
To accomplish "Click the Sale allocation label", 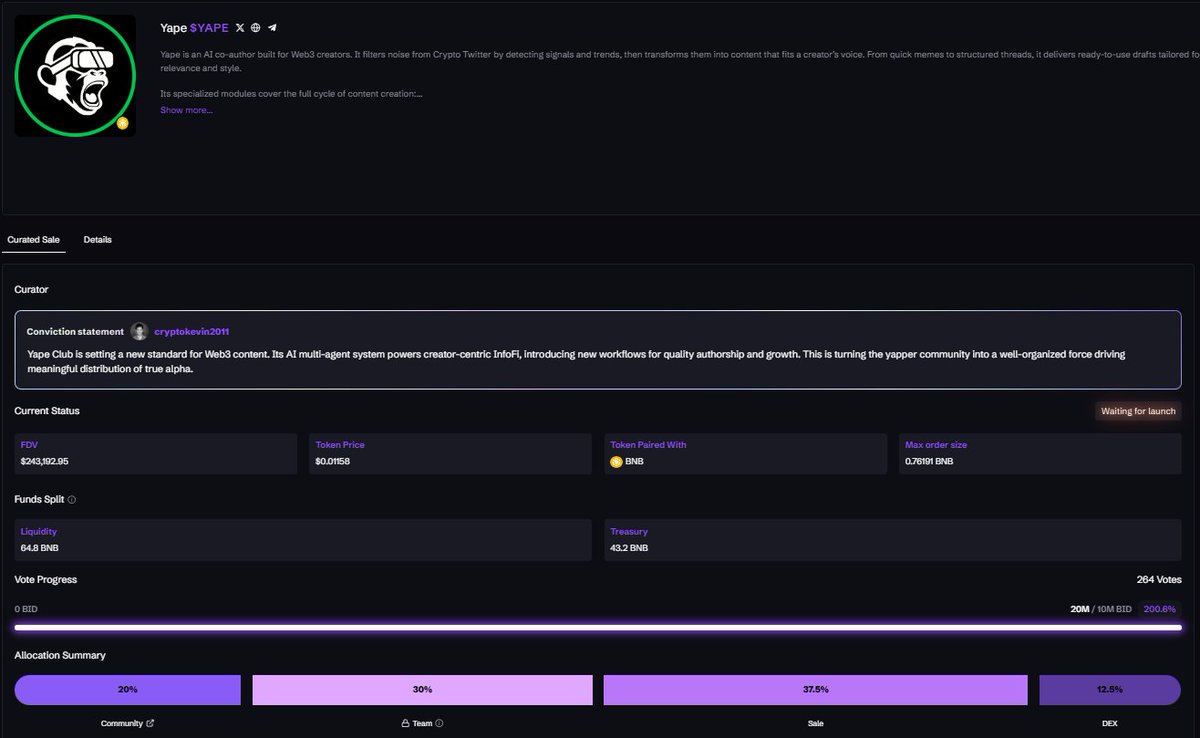I will 815,723.
